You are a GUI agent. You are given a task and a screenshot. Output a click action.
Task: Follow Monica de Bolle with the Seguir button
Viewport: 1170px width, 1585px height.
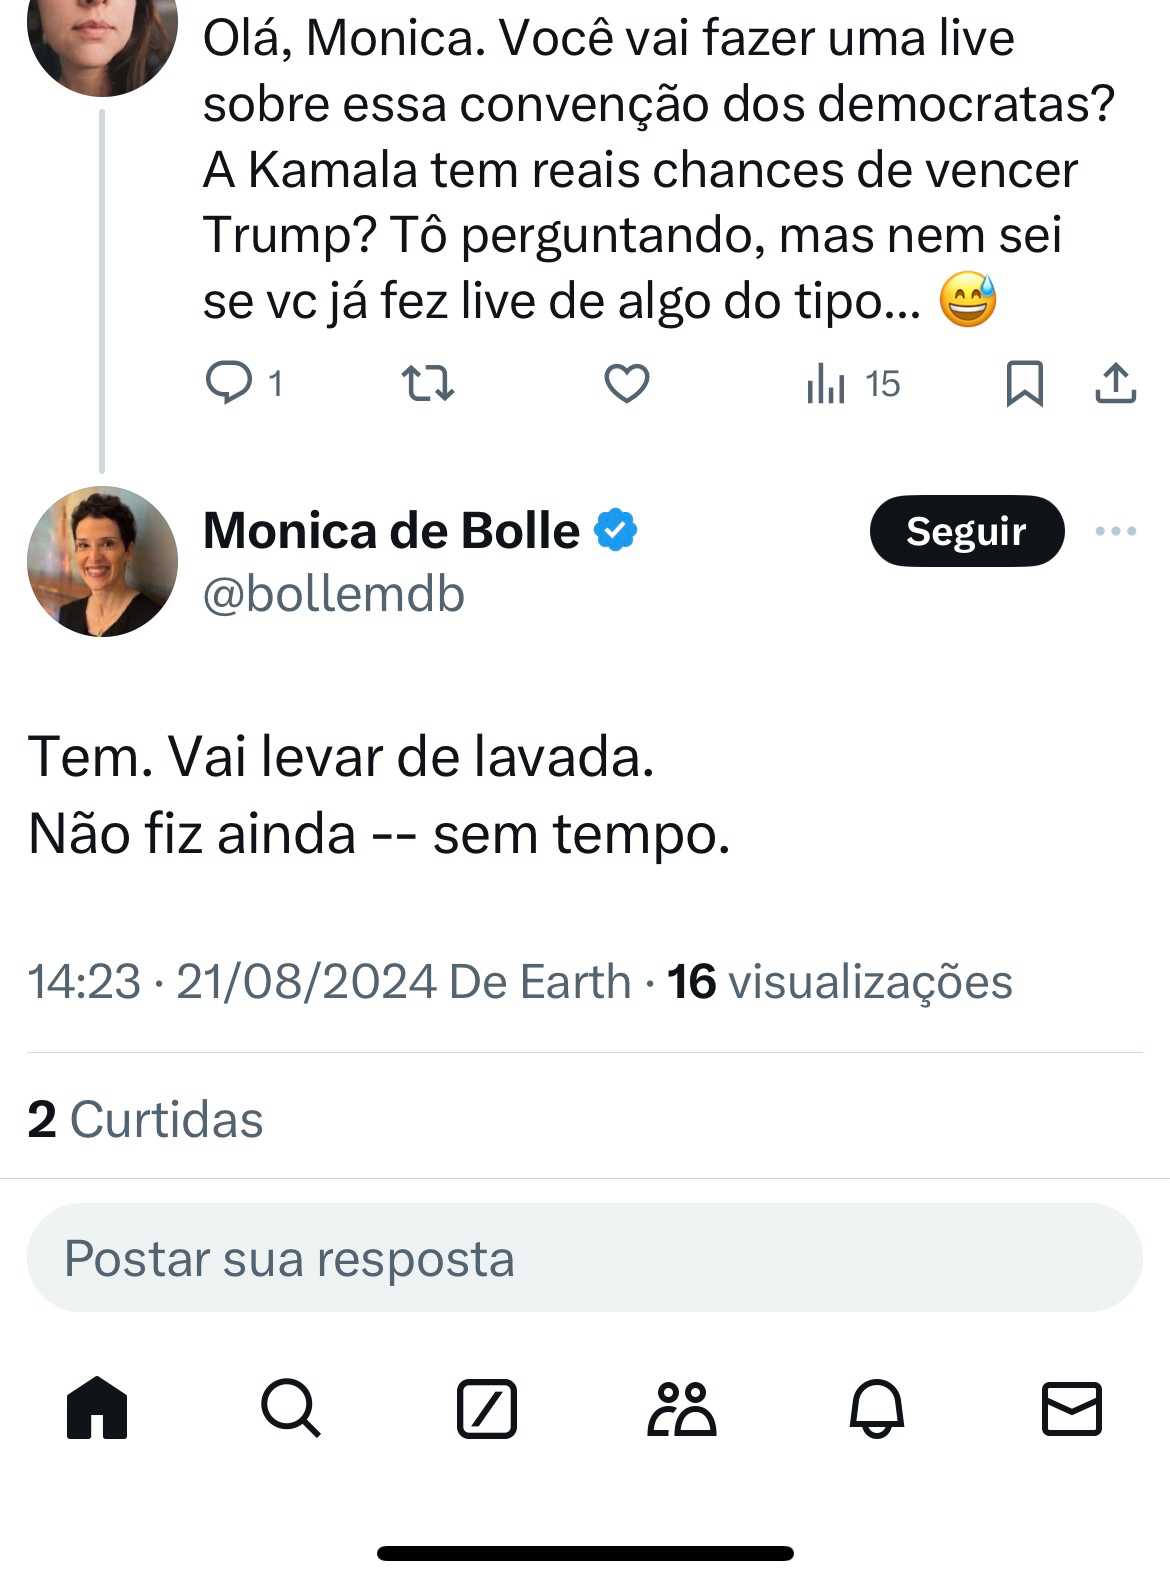[966, 531]
